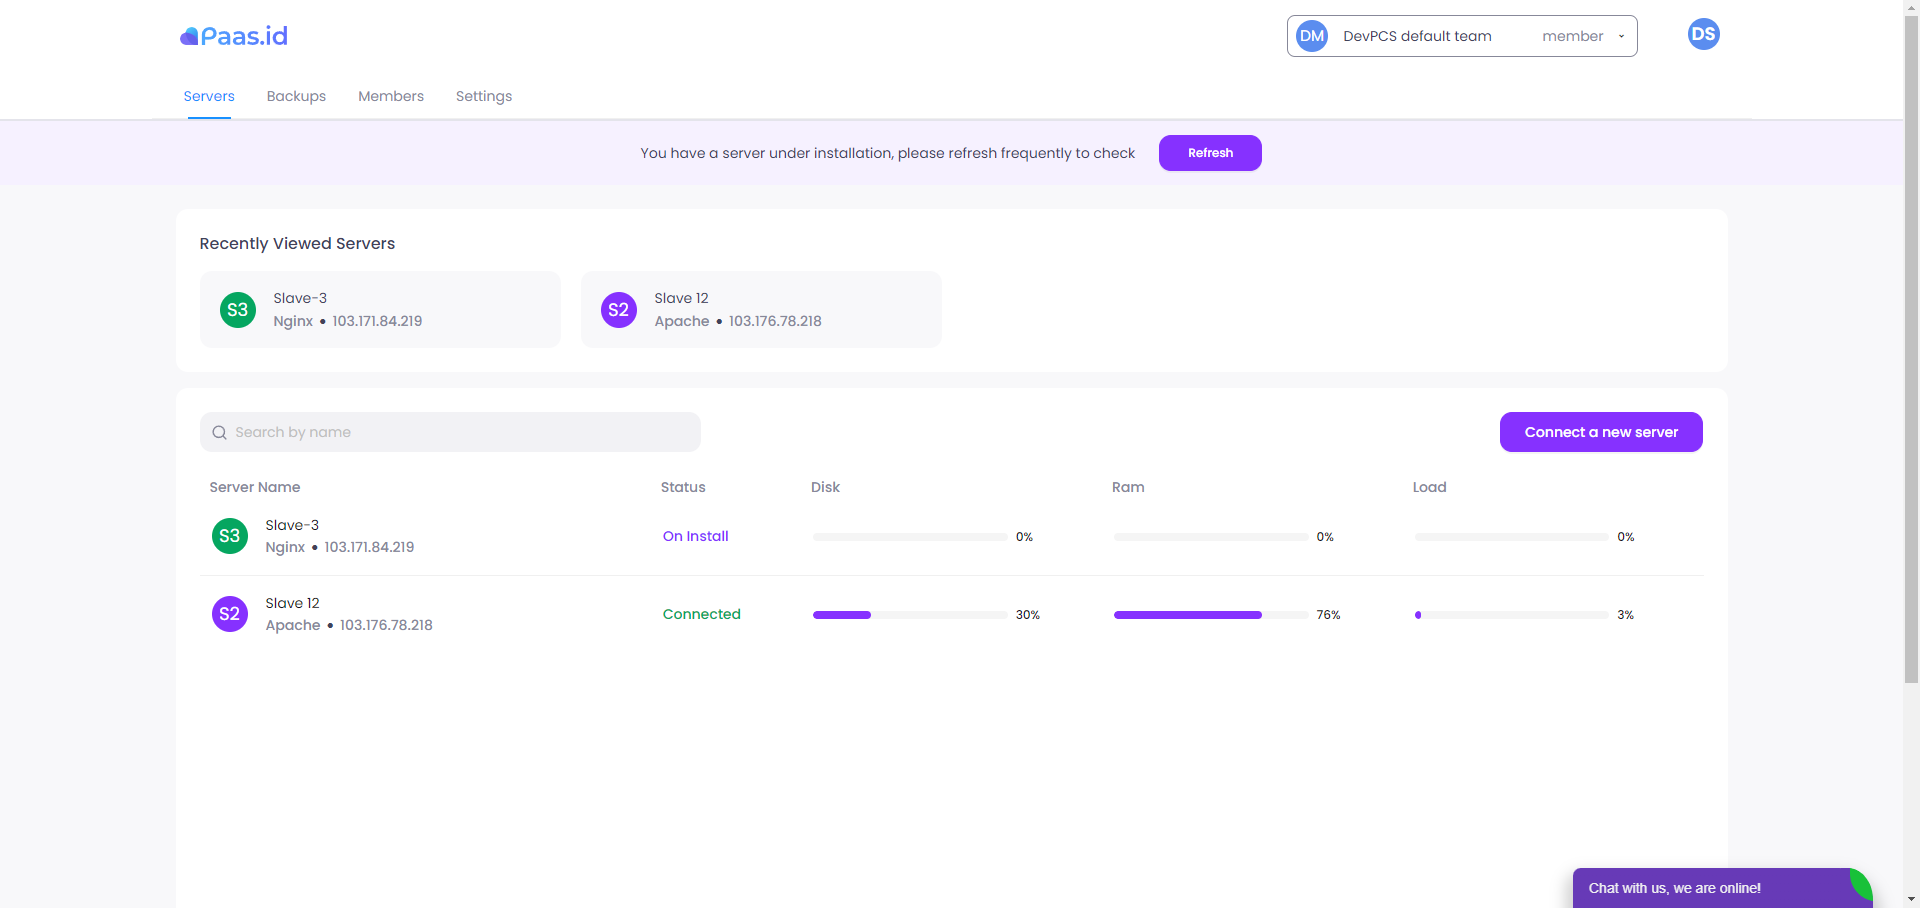Open the DS user avatar menu
1920x908 pixels.
(1703, 34)
